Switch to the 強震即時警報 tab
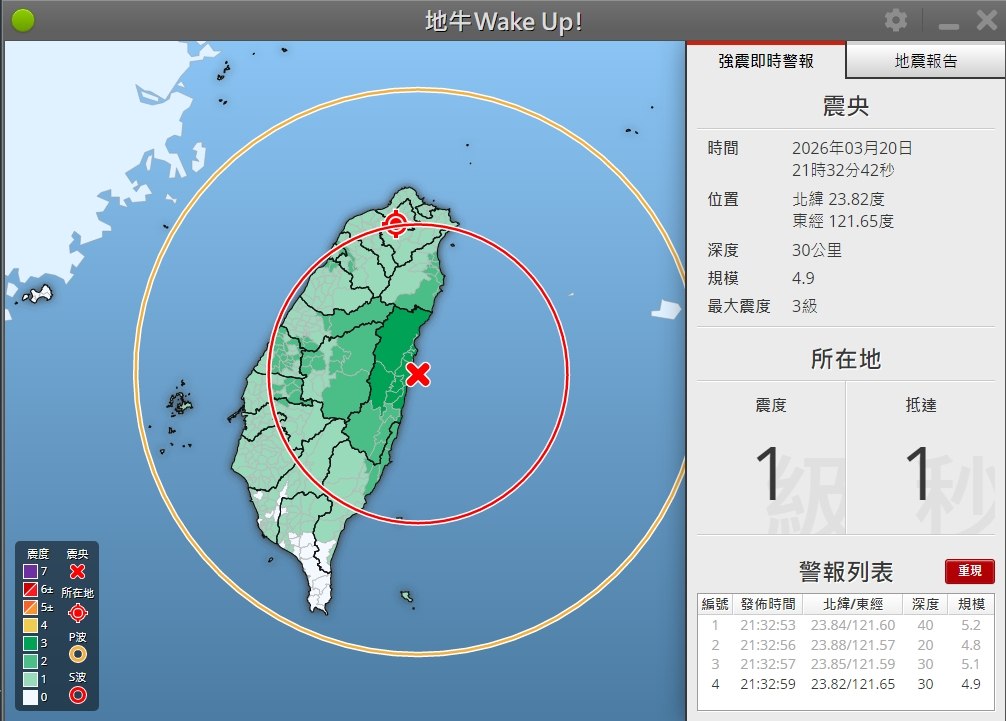This screenshot has height=721, width=1006. point(766,61)
